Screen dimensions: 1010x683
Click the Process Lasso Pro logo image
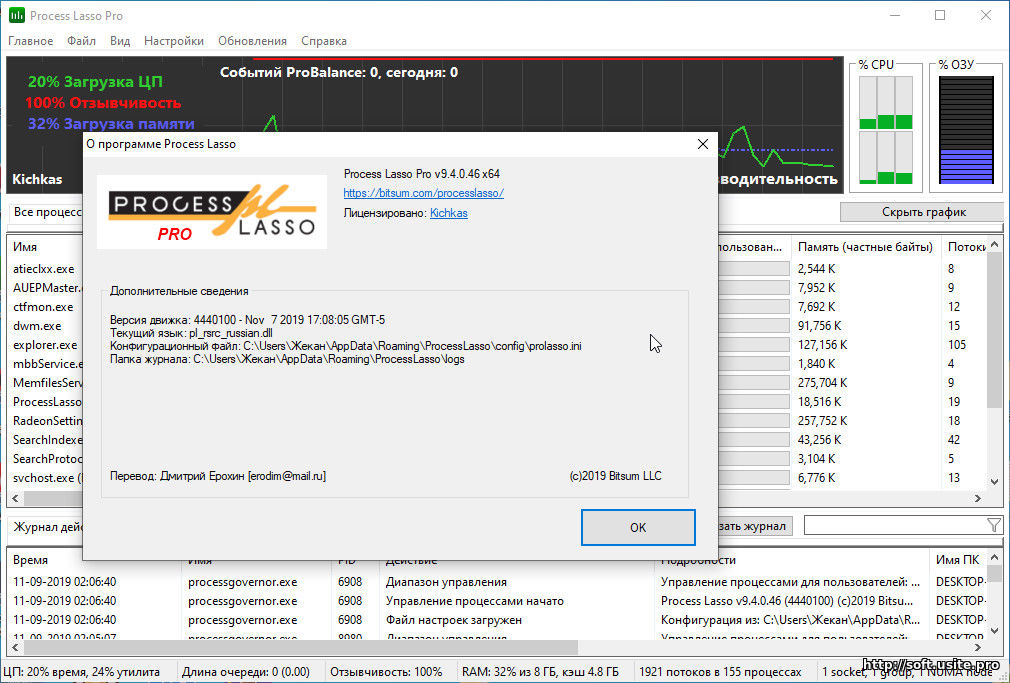[212, 212]
